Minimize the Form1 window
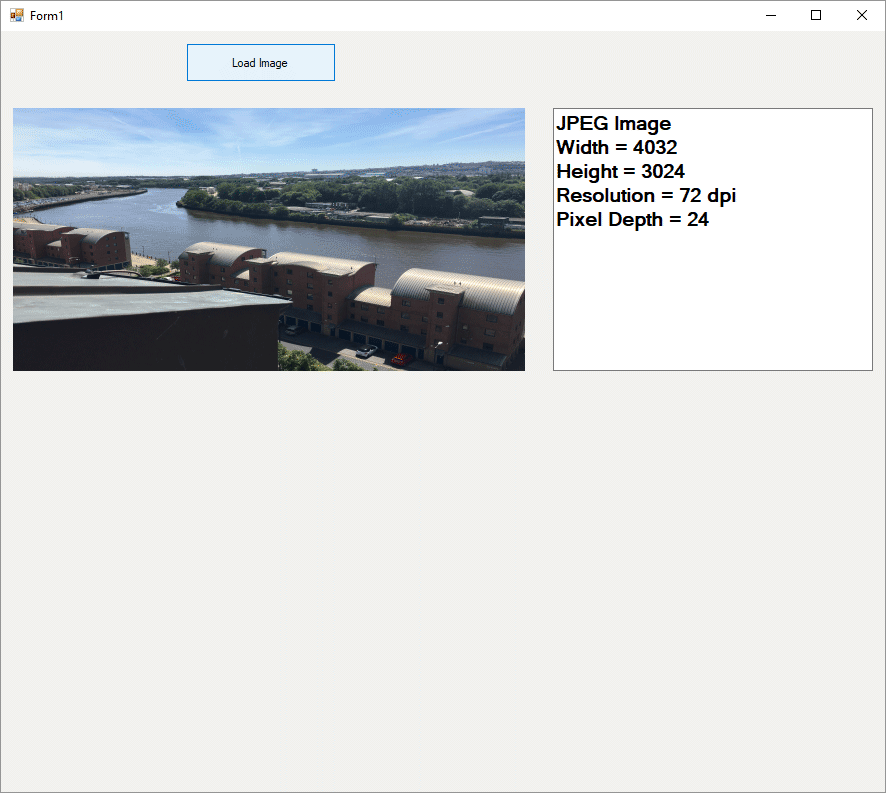The width and height of the screenshot is (886, 793). (771, 15)
